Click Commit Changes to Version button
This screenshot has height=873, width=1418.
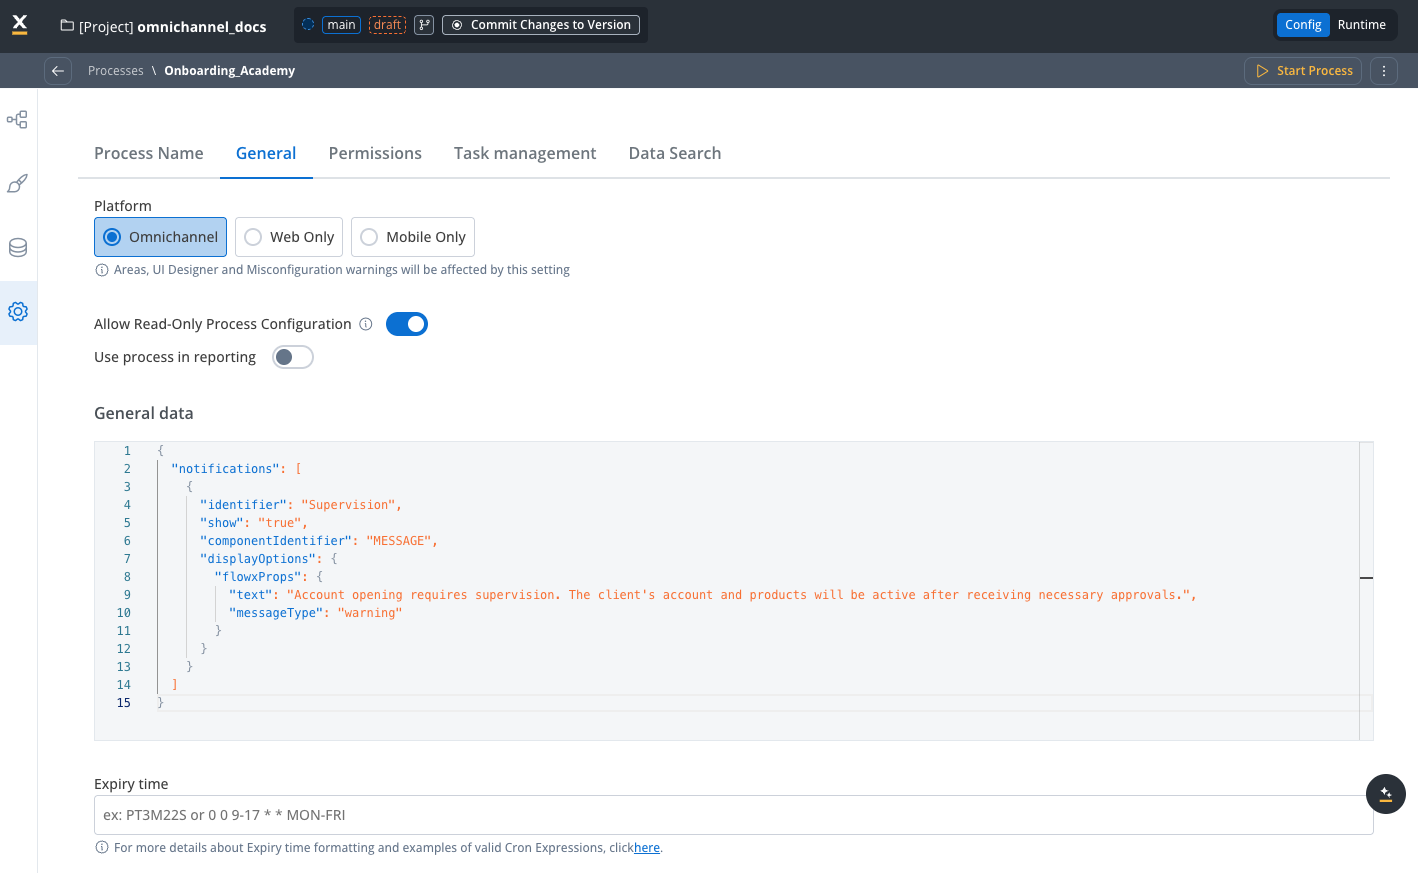pyautogui.click(x=541, y=25)
